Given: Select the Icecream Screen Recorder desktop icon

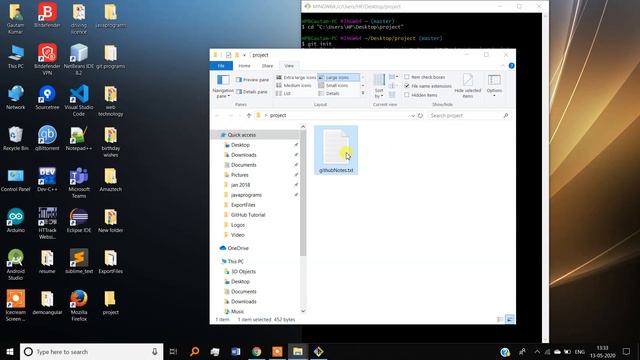Looking at the screenshot, I should click(x=16, y=305).
